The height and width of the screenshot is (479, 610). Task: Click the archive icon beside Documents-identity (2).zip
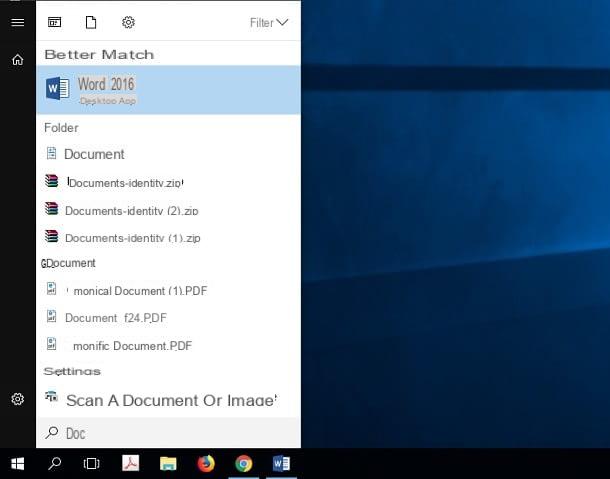51,209
